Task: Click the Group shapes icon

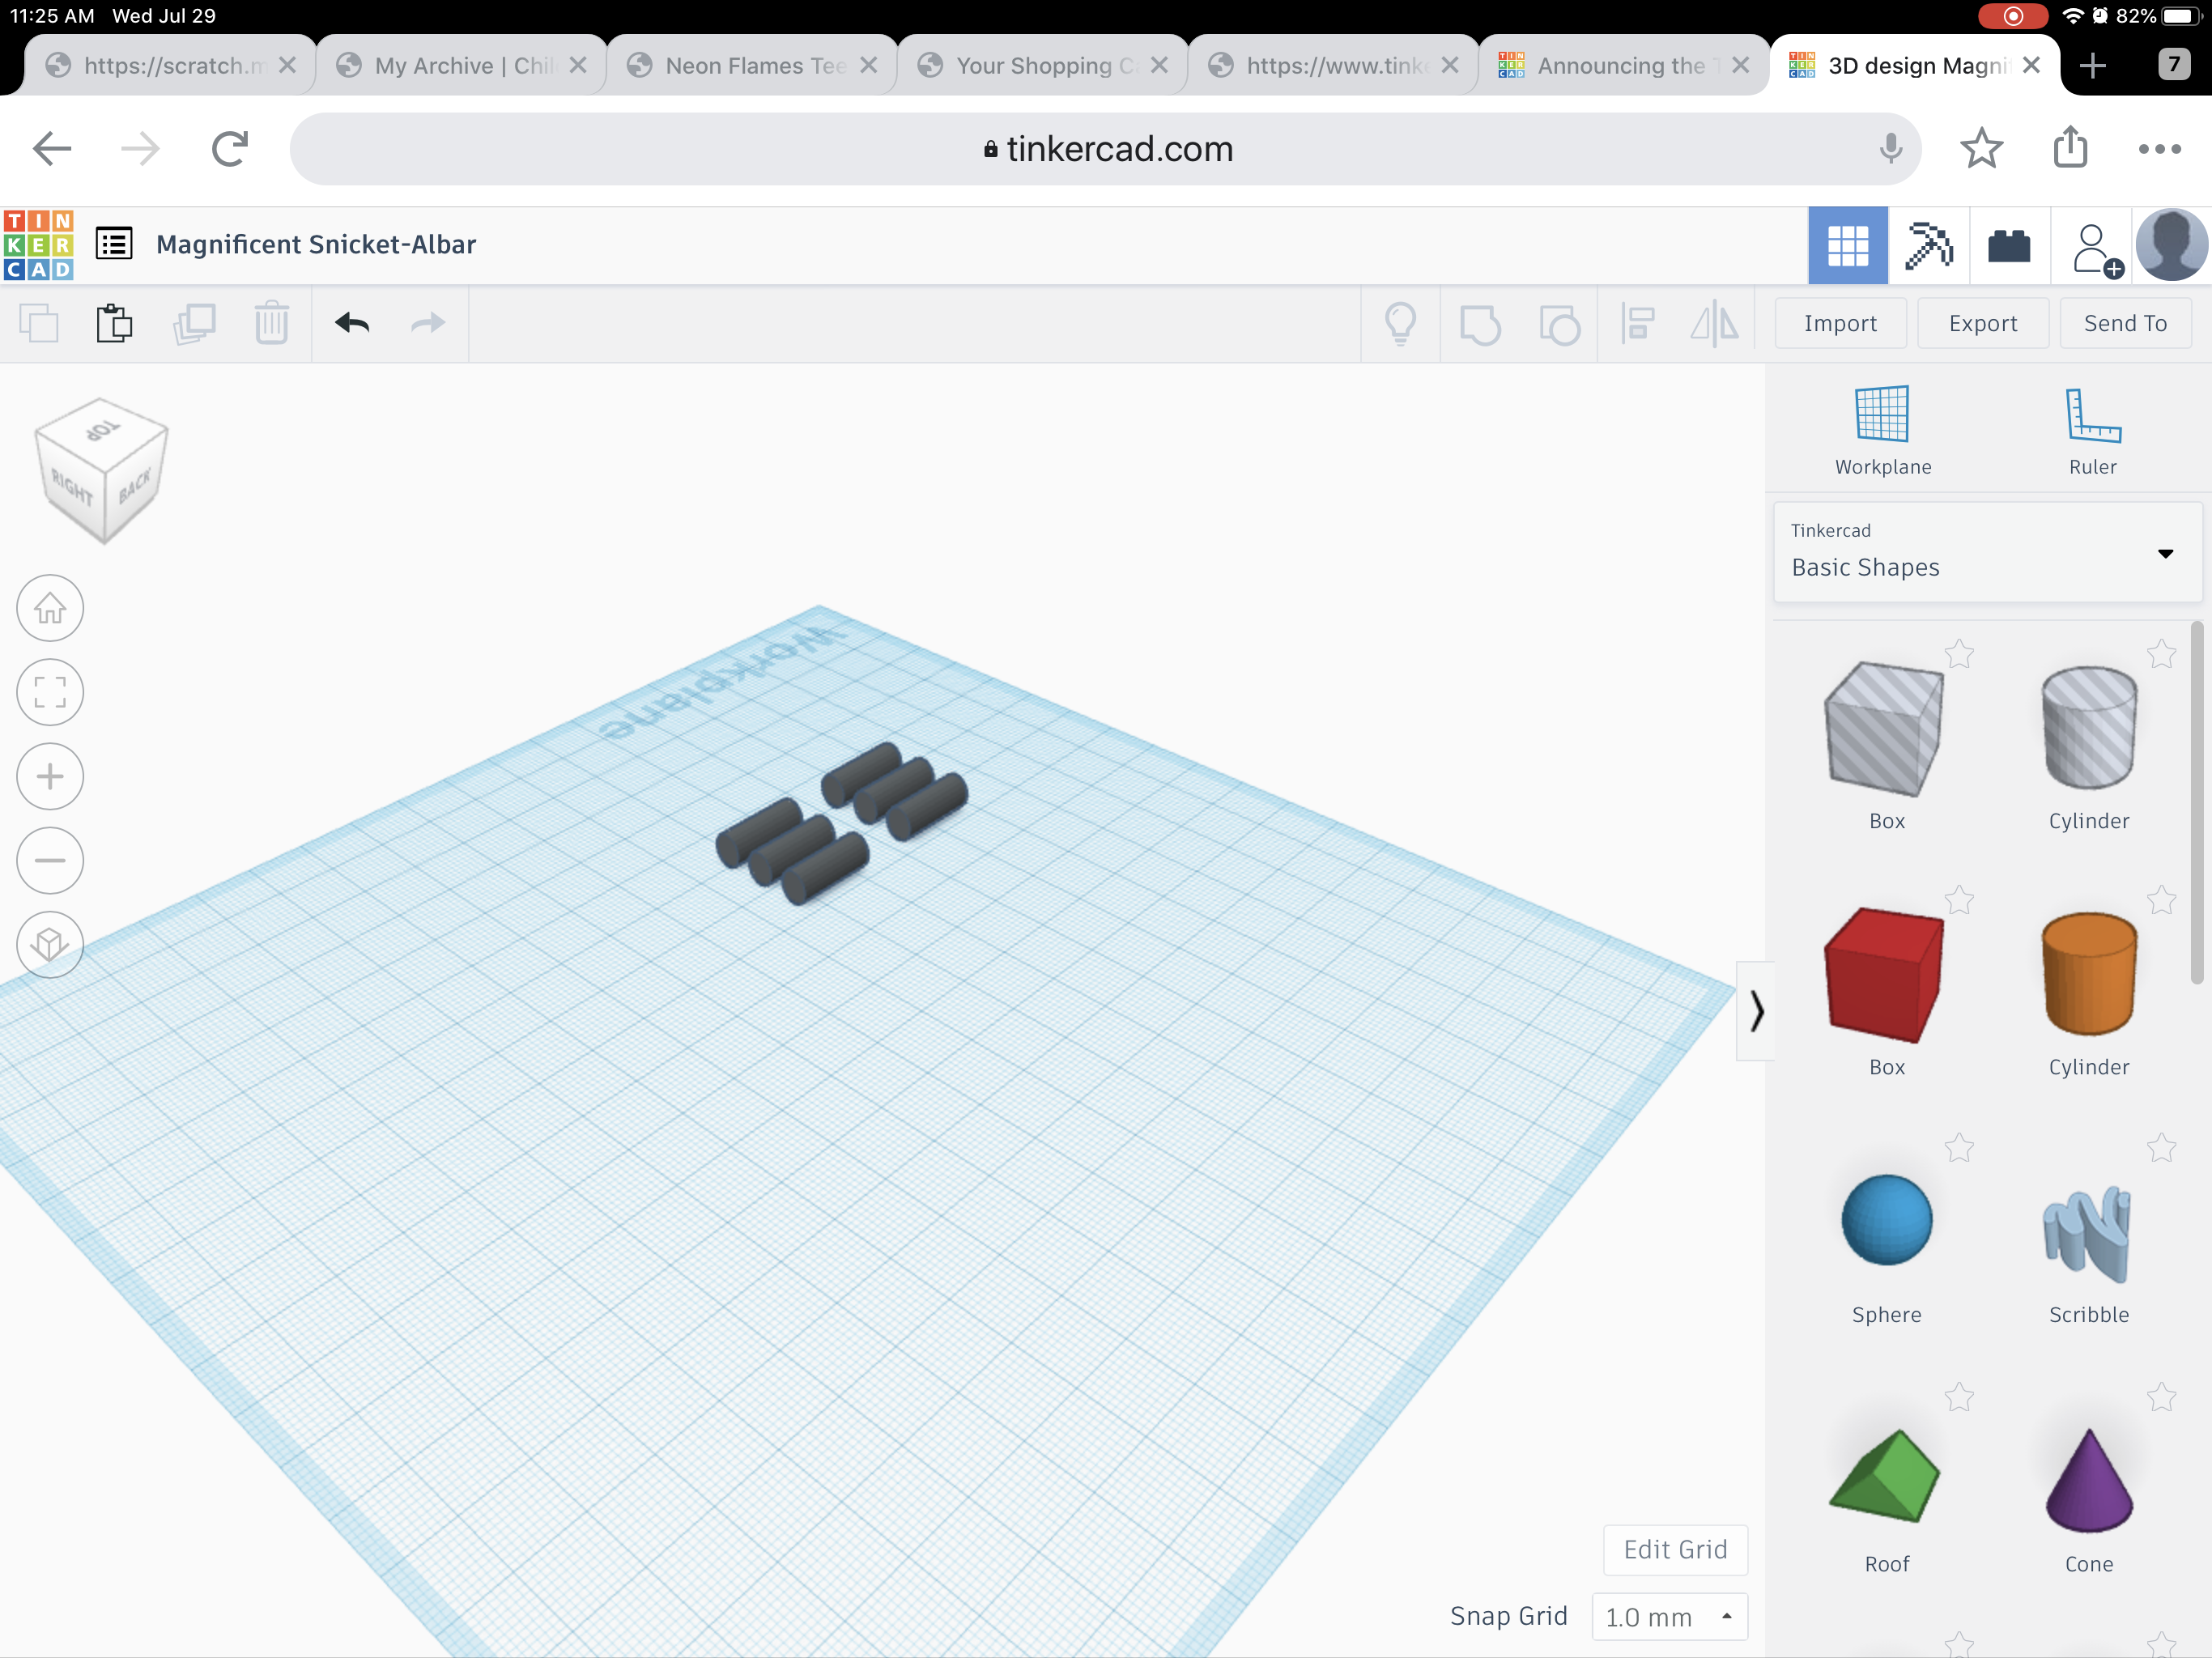Action: (1480, 324)
